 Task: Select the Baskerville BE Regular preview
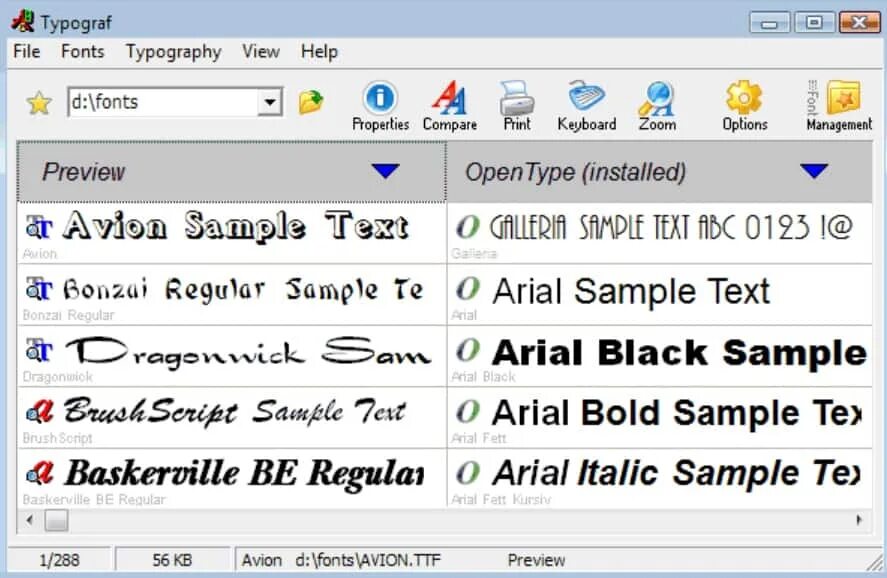point(244,473)
